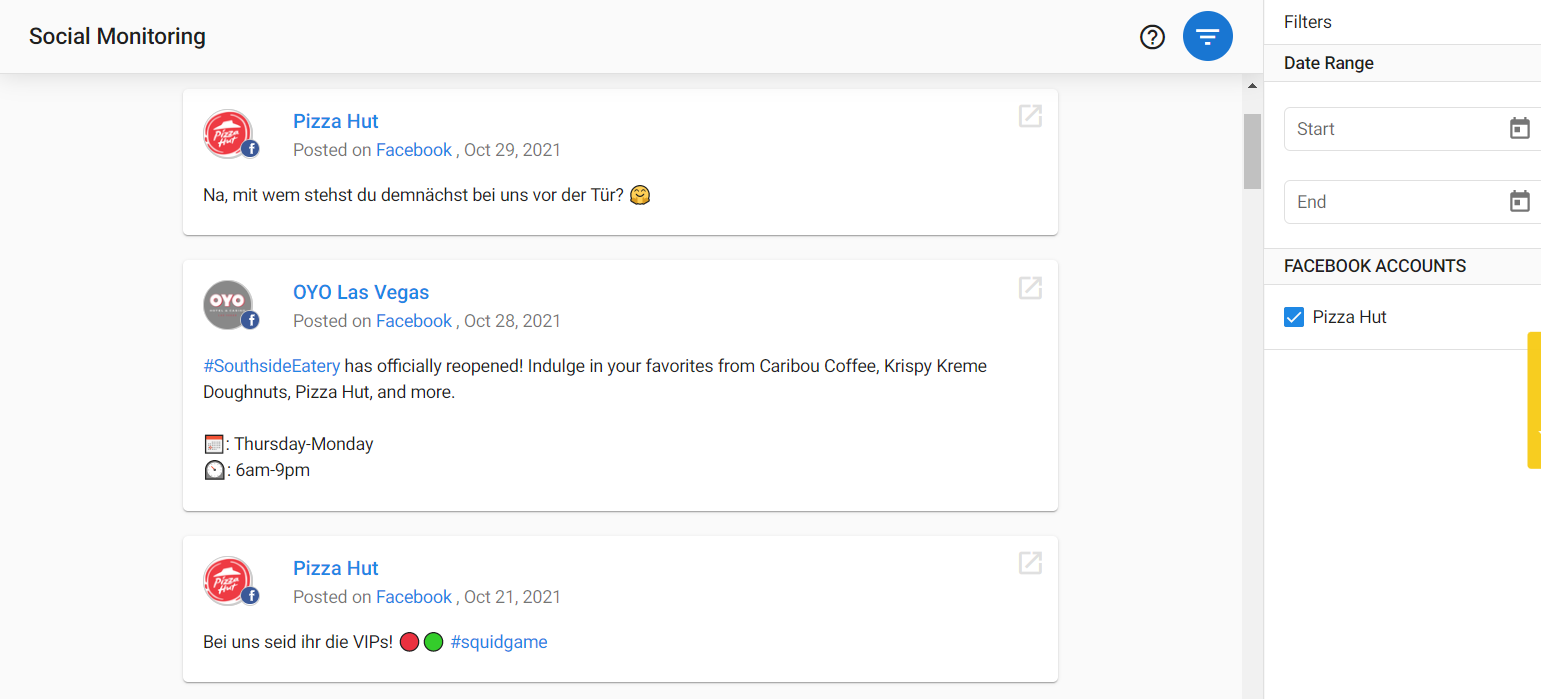
Task: Click Pizza Hut avatar on Oct 21 post
Action: (229, 581)
